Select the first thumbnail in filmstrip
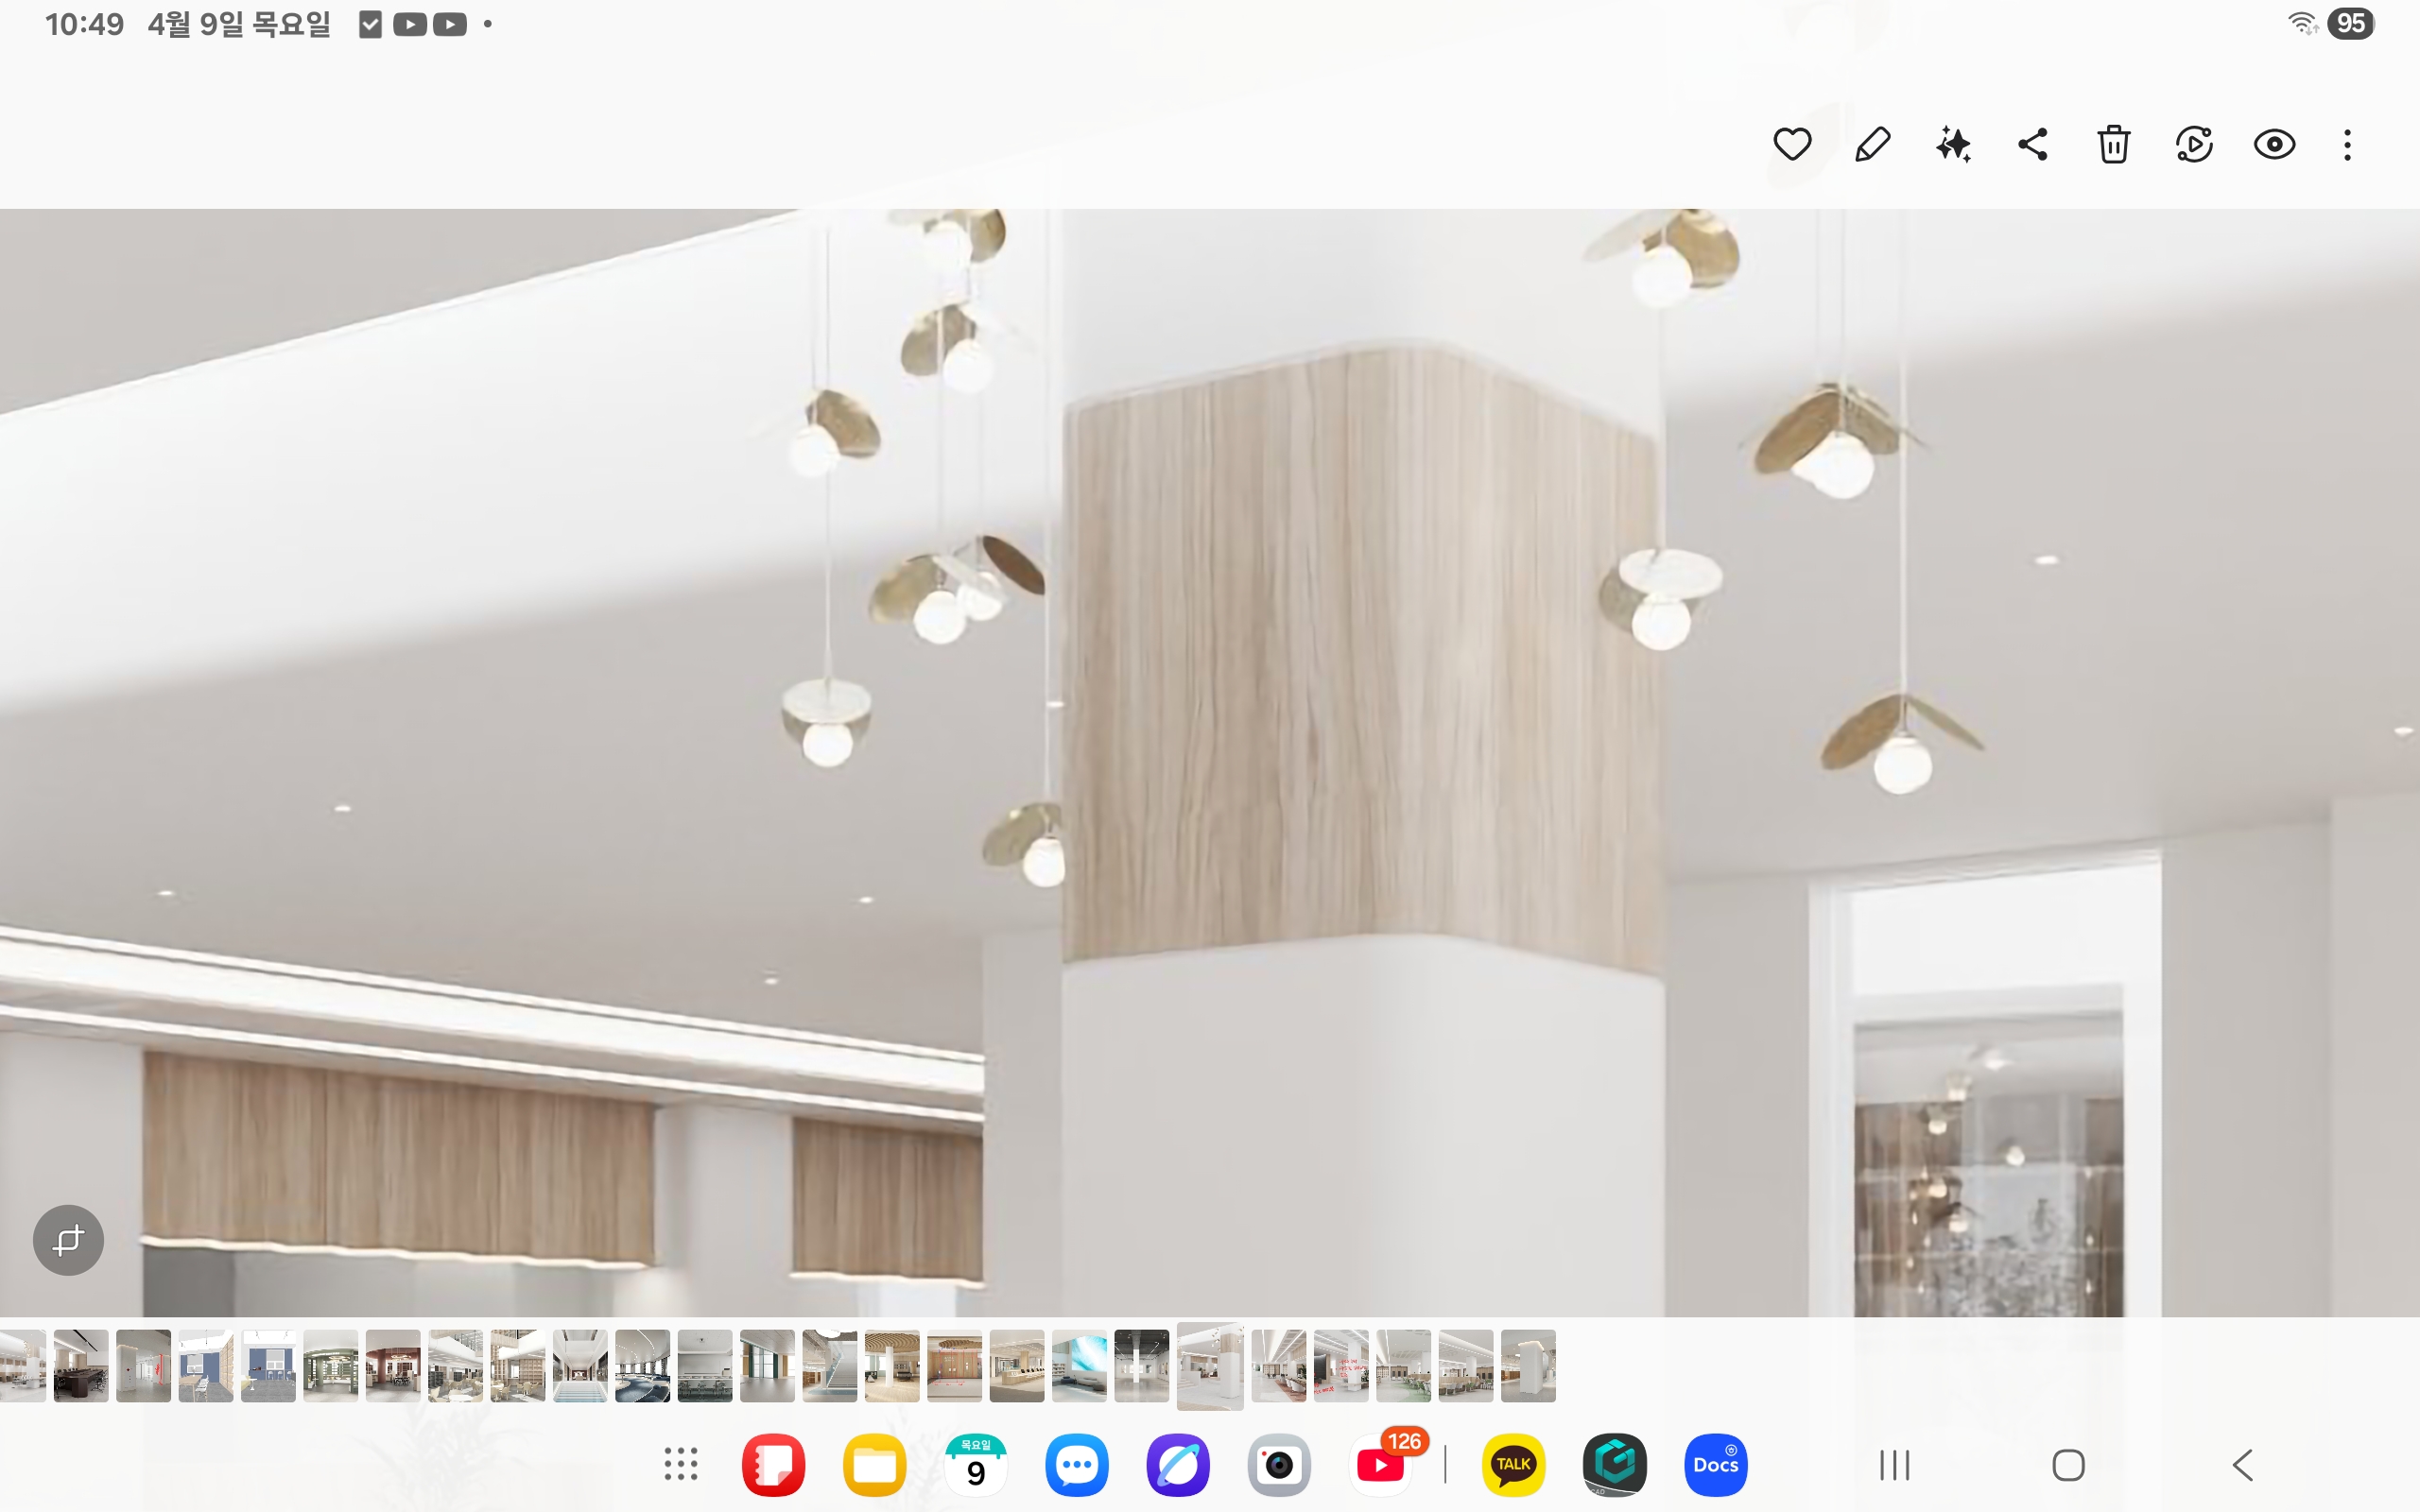The width and height of the screenshot is (2420, 1512). [x=22, y=1365]
